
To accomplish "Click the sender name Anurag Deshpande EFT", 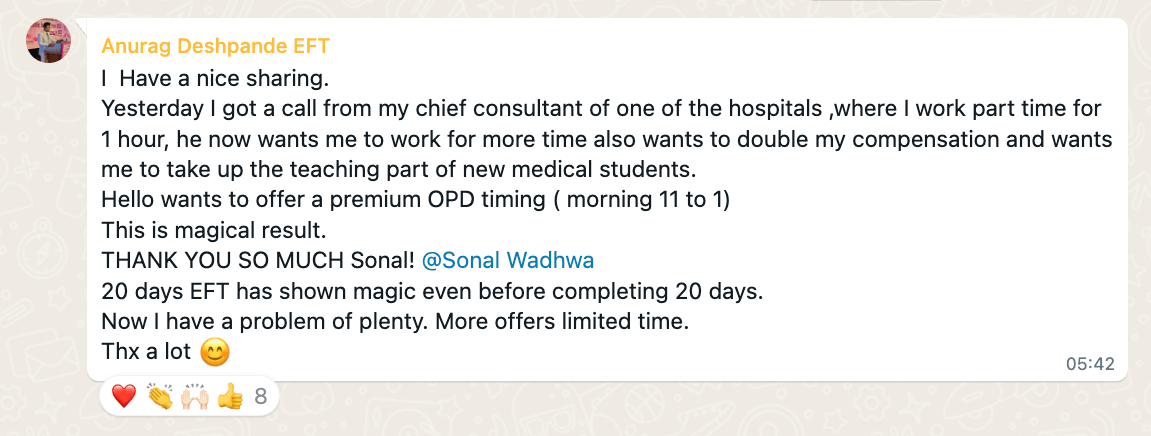I will (215, 46).
